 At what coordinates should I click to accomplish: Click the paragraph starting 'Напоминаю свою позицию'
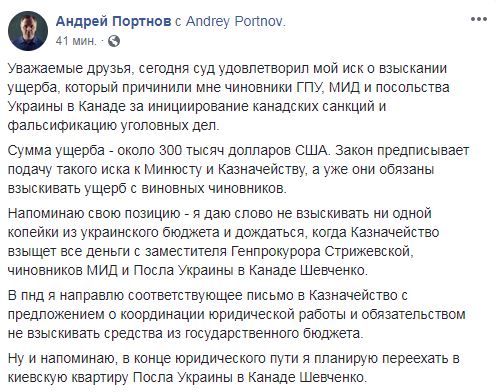[223, 242]
